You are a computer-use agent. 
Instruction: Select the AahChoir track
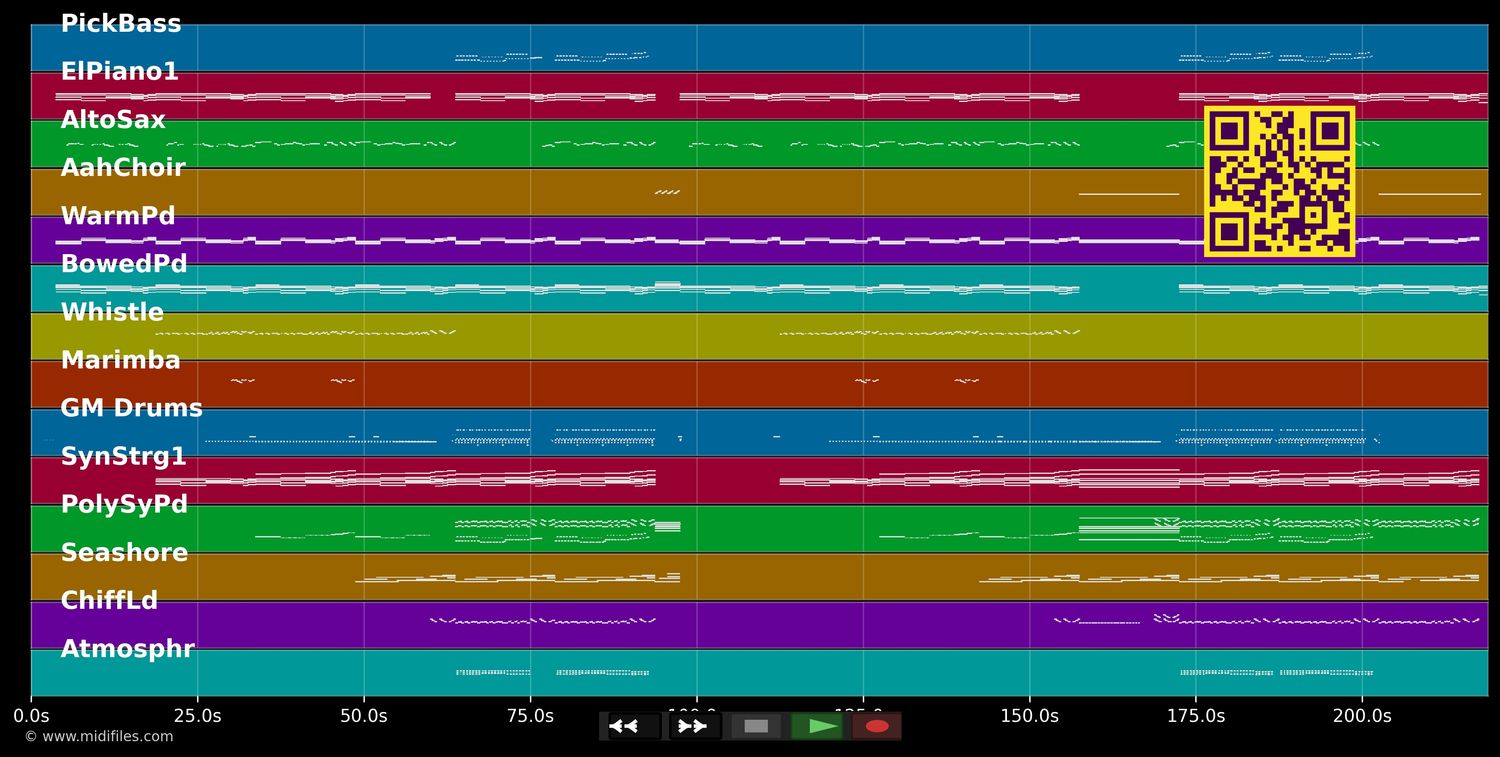click(124, 167)
